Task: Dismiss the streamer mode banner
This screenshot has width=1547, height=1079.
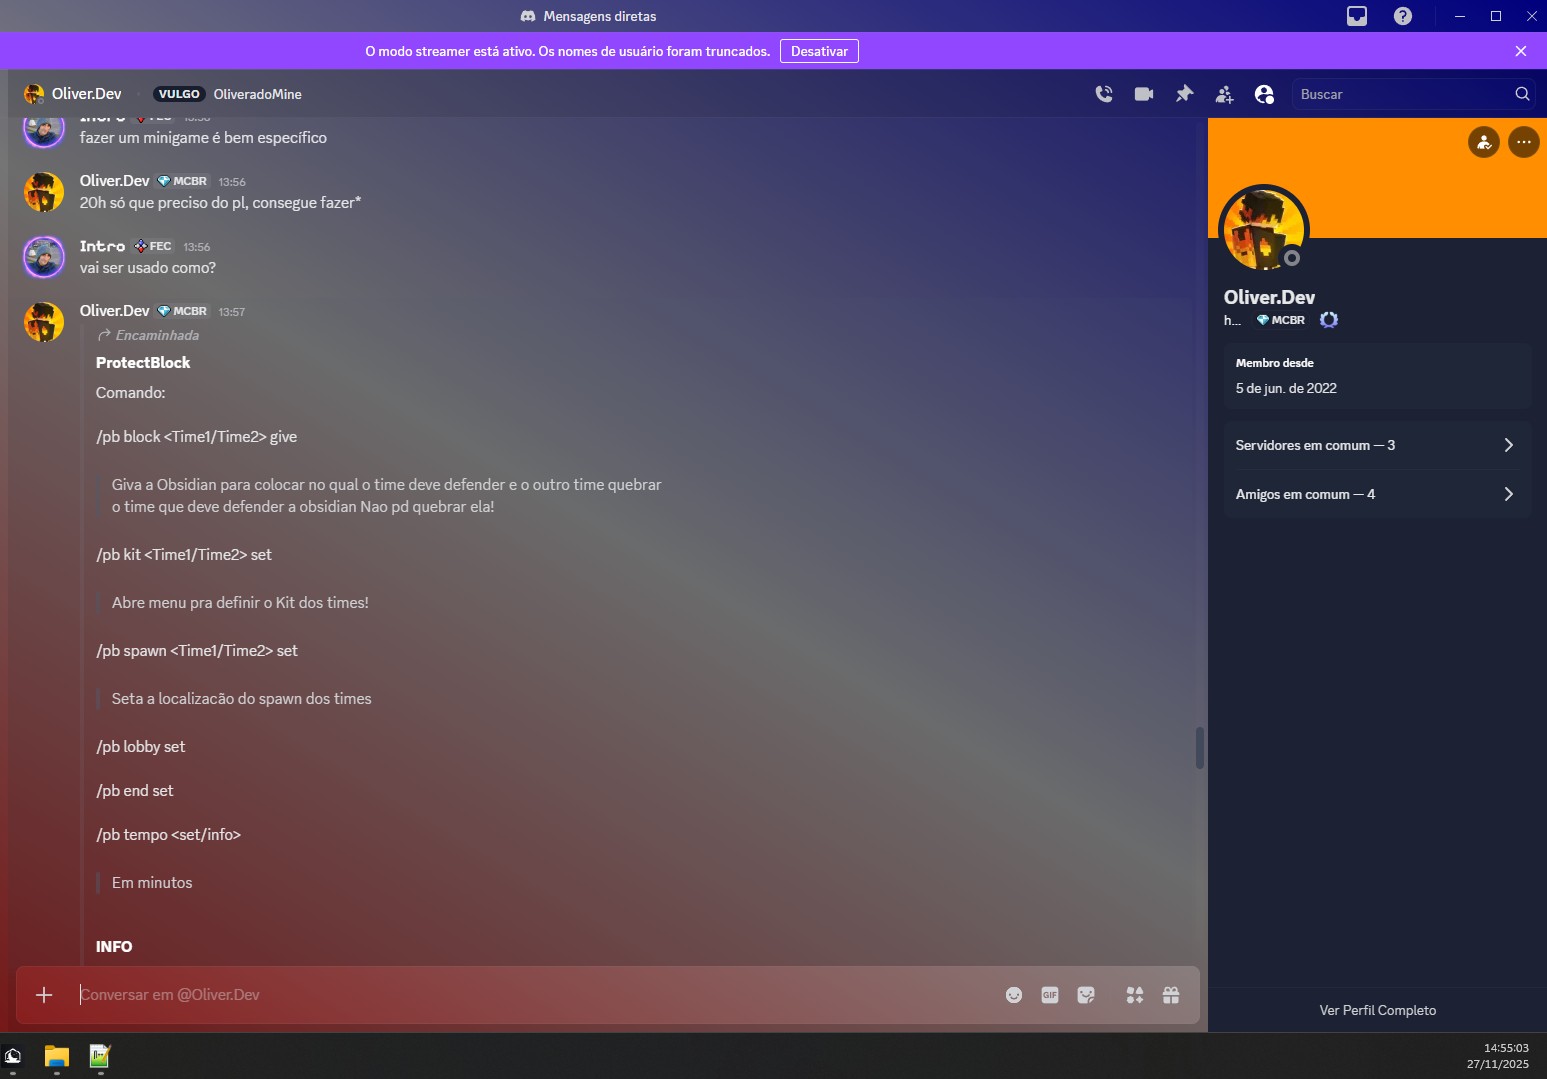Action: pos(1521,51)
